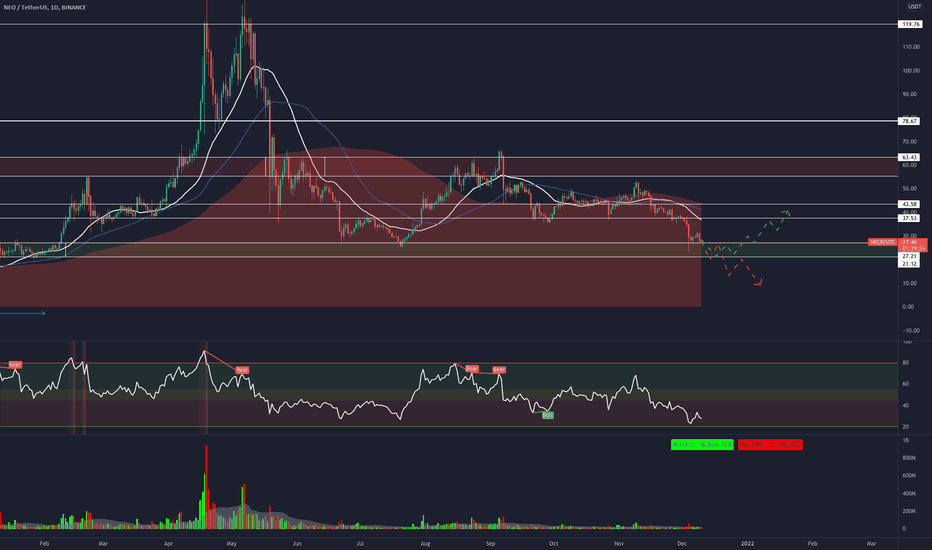Select the 21.12 price level label
The height and width of the screenshot is (550, 932).
909,263
